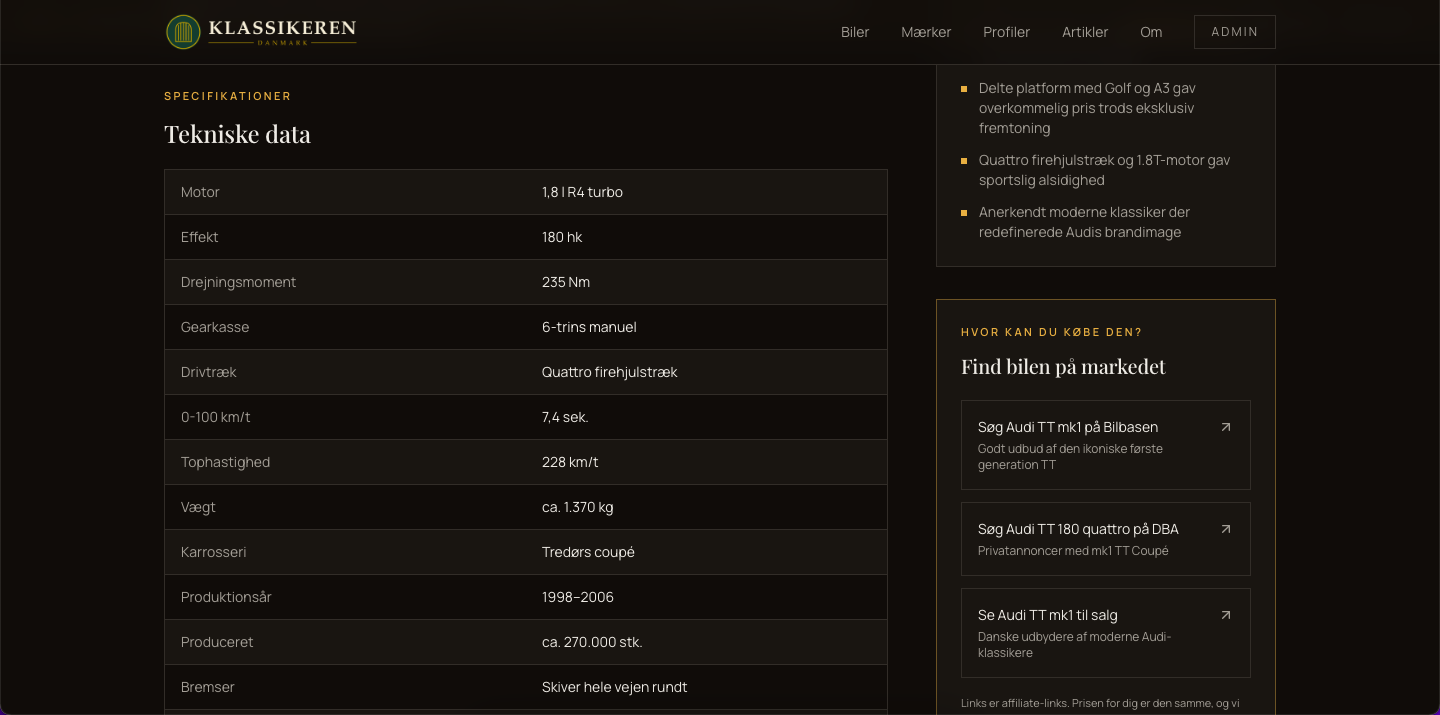Click the Produceret value 'ca. 270.000 stk.'

pyautogui.click(x=592, y=642)
